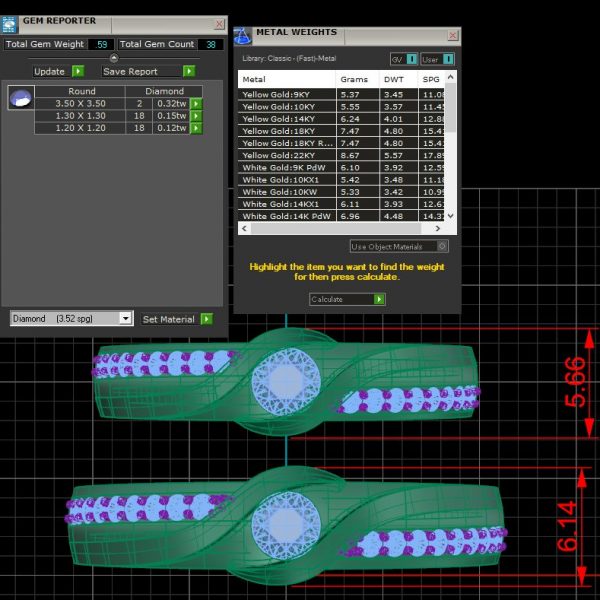The height and width of the screenshot is (600, 600).
Task: Click the 1.30 X 1.30 gem size cell
Action: pyautogui.click(x=80, y=116)
